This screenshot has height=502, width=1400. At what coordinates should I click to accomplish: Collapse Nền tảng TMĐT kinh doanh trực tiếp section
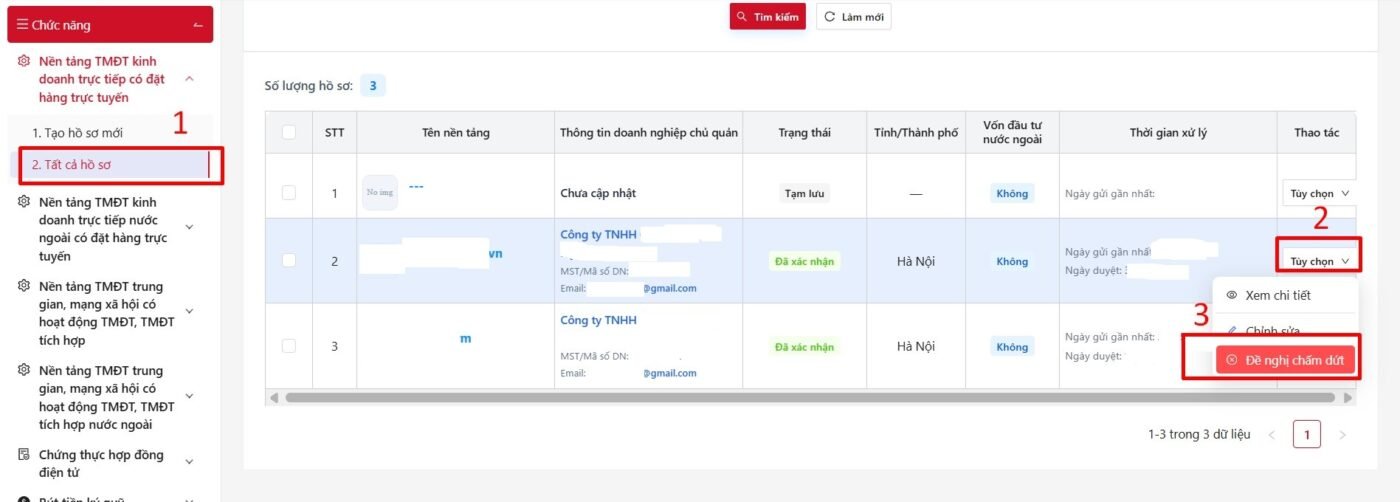[190, 79]
